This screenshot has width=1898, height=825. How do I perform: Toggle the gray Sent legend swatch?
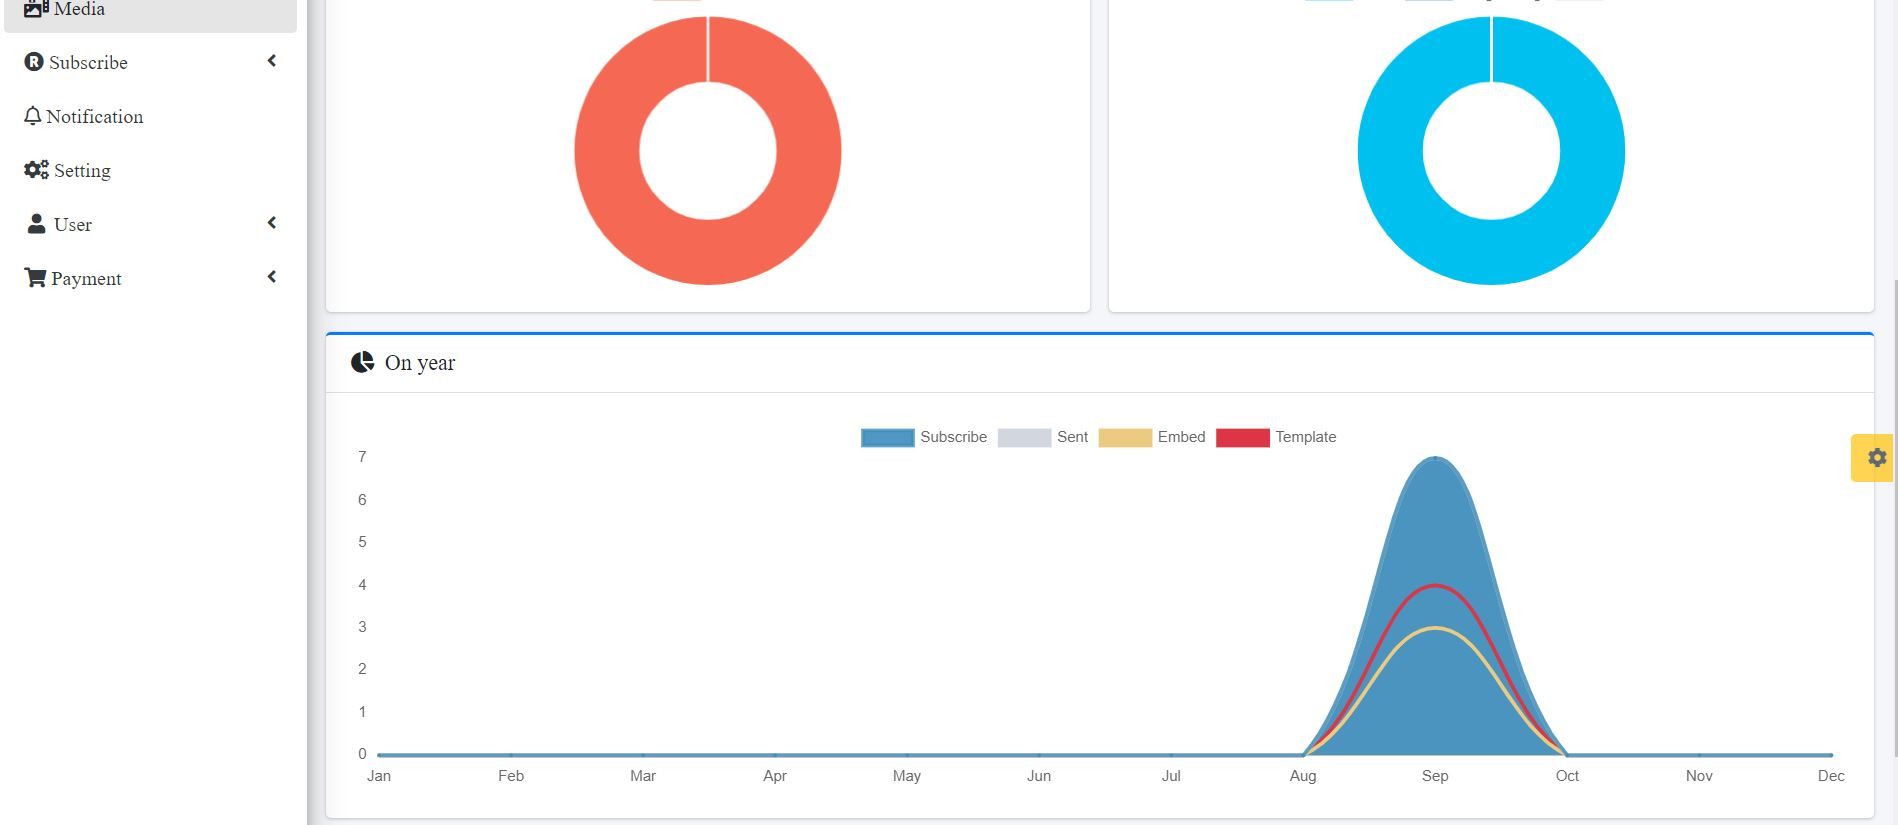(1024, 437)
